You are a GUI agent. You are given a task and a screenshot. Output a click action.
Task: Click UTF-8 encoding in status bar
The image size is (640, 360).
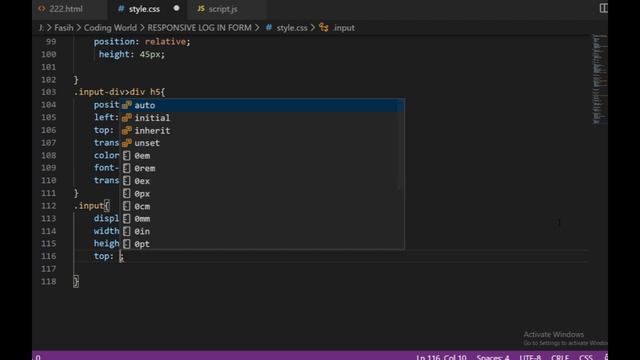(x=530, y=357)
